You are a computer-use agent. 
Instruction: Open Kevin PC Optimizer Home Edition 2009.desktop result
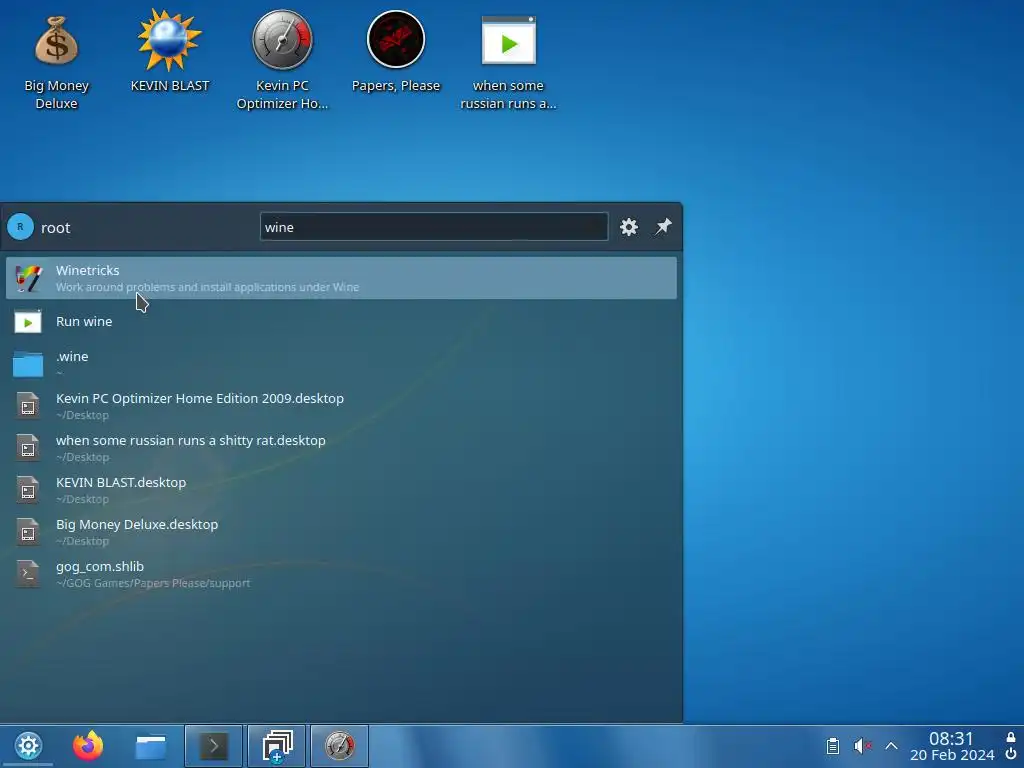(341, 405)
